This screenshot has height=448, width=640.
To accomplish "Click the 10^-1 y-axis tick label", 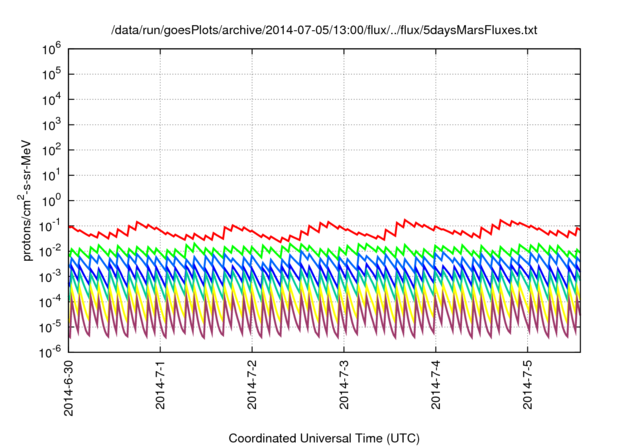I will 51,226.
